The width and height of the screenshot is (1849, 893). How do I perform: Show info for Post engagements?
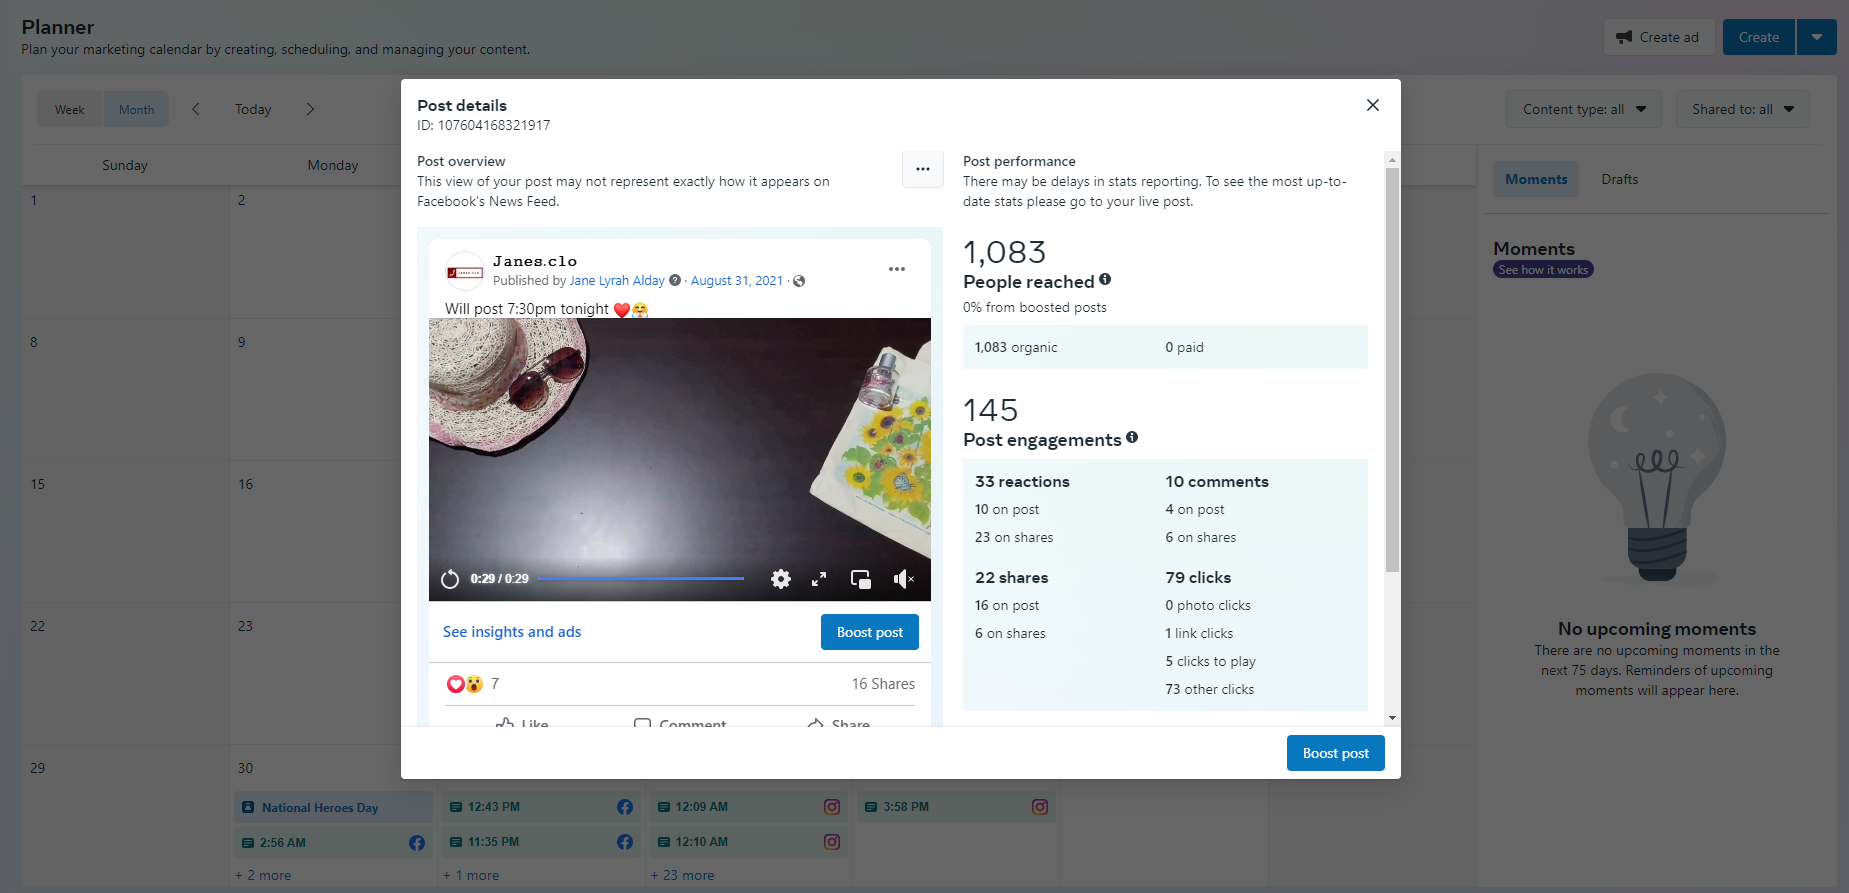1132,437
